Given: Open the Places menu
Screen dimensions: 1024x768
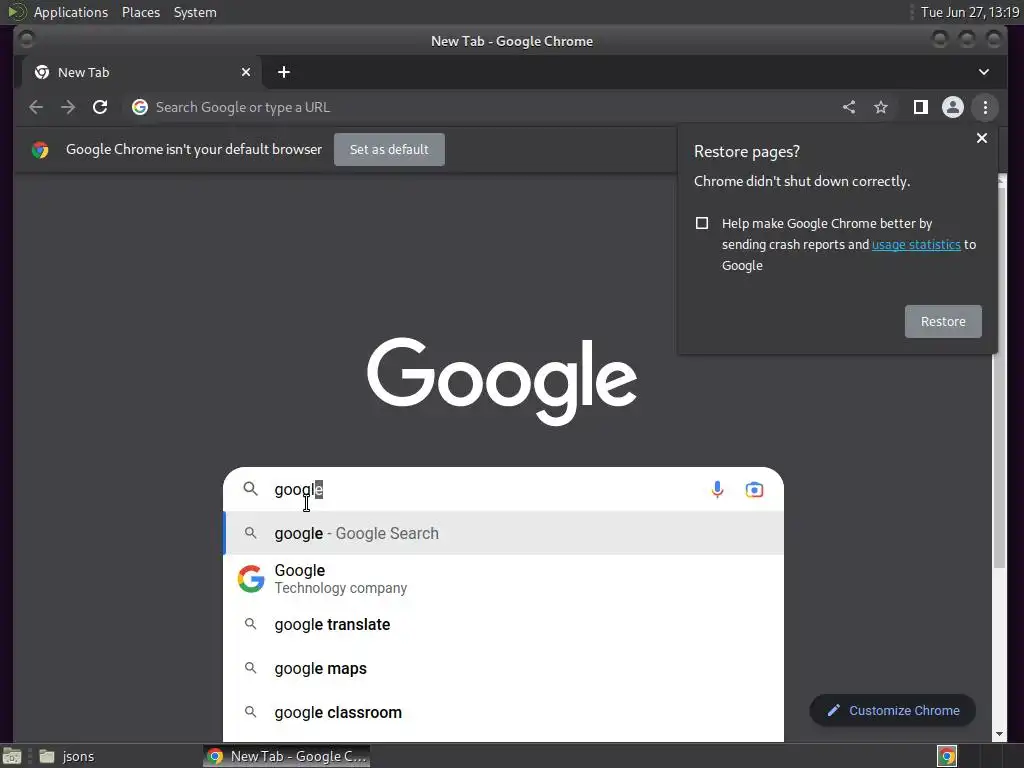Looking at the screenshot, I should [141, 12].
